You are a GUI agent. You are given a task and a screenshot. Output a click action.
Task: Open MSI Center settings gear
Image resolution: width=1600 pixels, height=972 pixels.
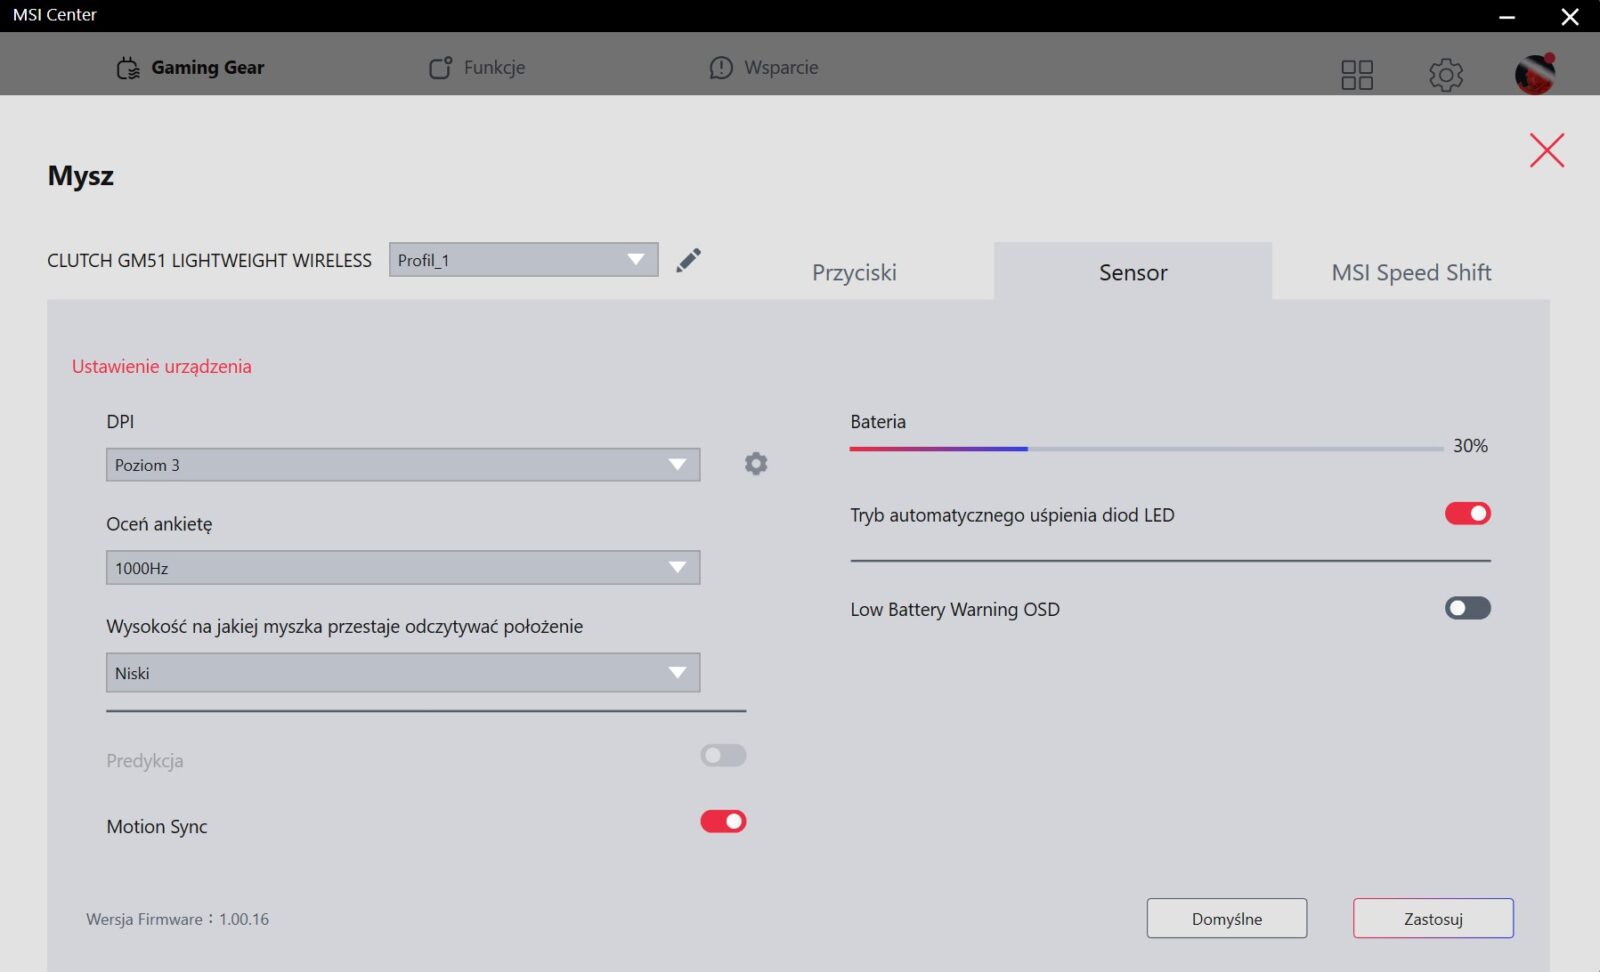[x=1445, y=74]
